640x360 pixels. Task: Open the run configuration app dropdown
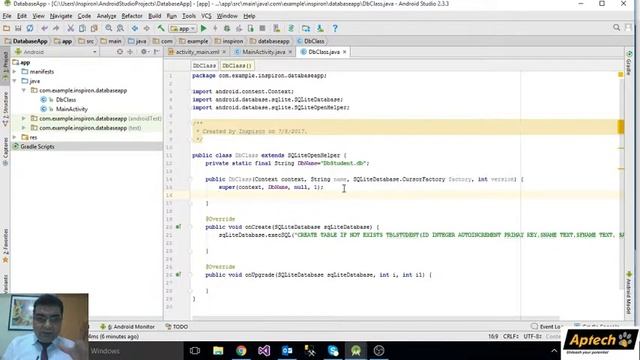pyautogui.click(x=183, y=29)
